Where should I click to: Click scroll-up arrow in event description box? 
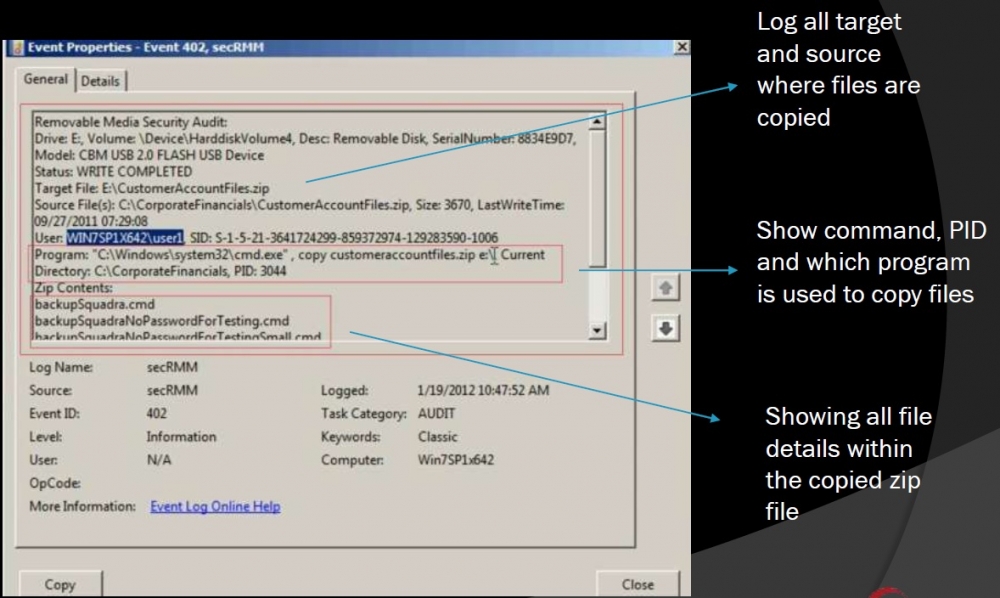pyautogui.click(x=597, y=121)
